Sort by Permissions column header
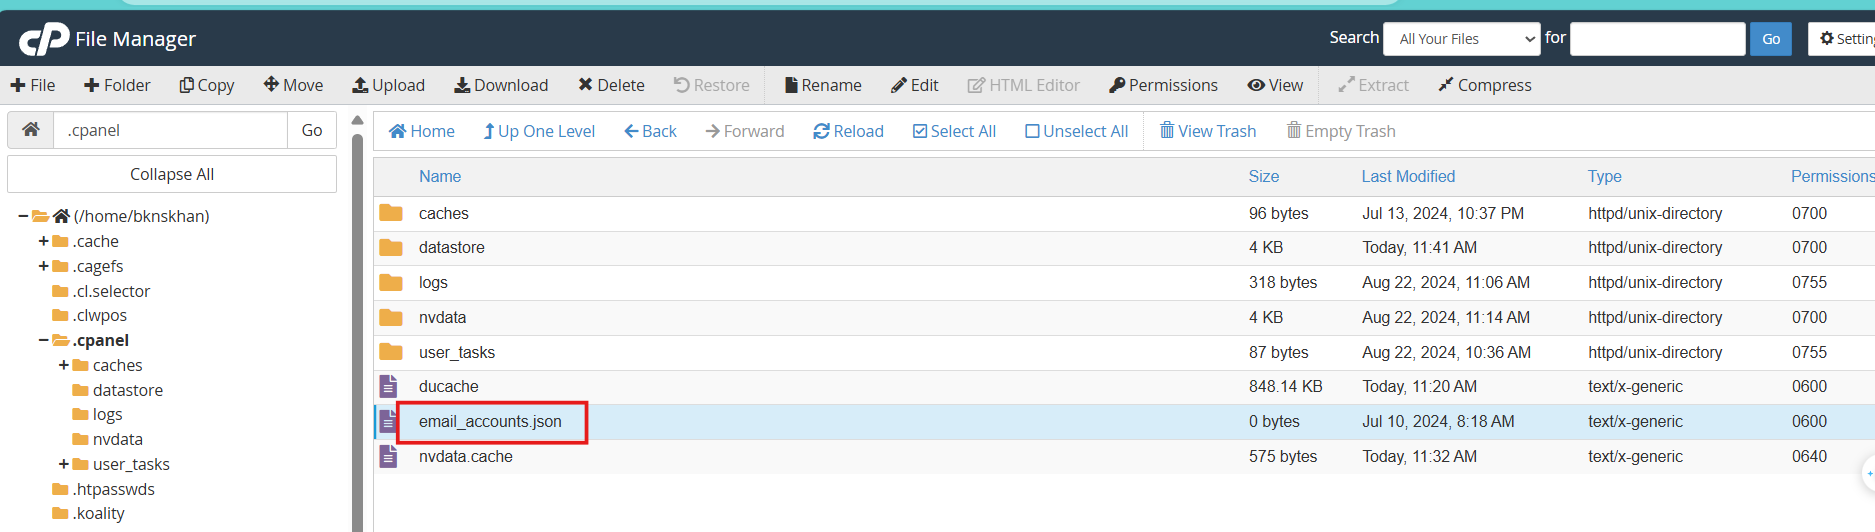 click(1832, 176)
